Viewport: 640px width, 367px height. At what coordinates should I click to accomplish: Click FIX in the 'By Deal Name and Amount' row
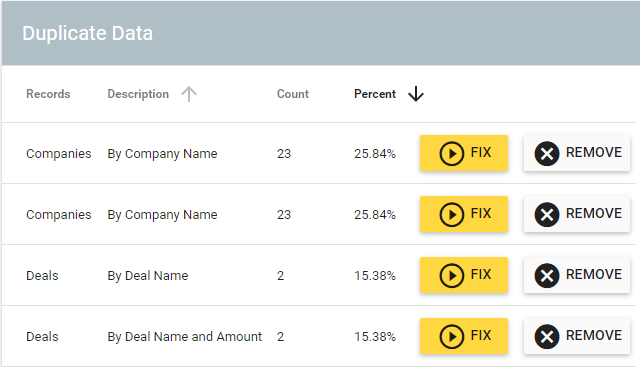[x=464, y=336]
